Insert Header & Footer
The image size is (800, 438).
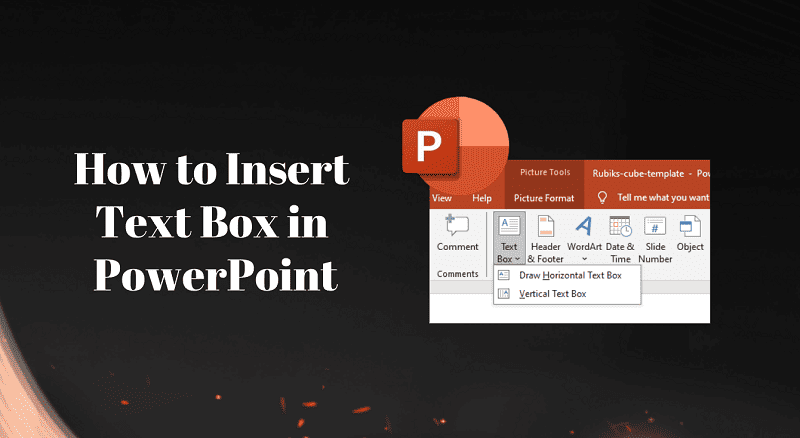[545, 239]
